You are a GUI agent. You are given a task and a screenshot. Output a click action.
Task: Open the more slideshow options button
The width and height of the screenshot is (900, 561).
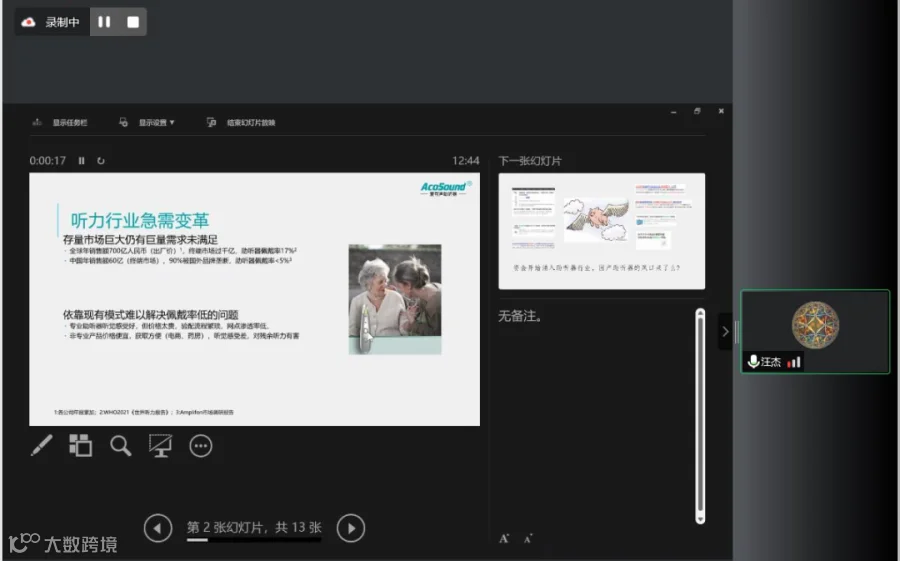pyautogui.click(x=201, y=446)
